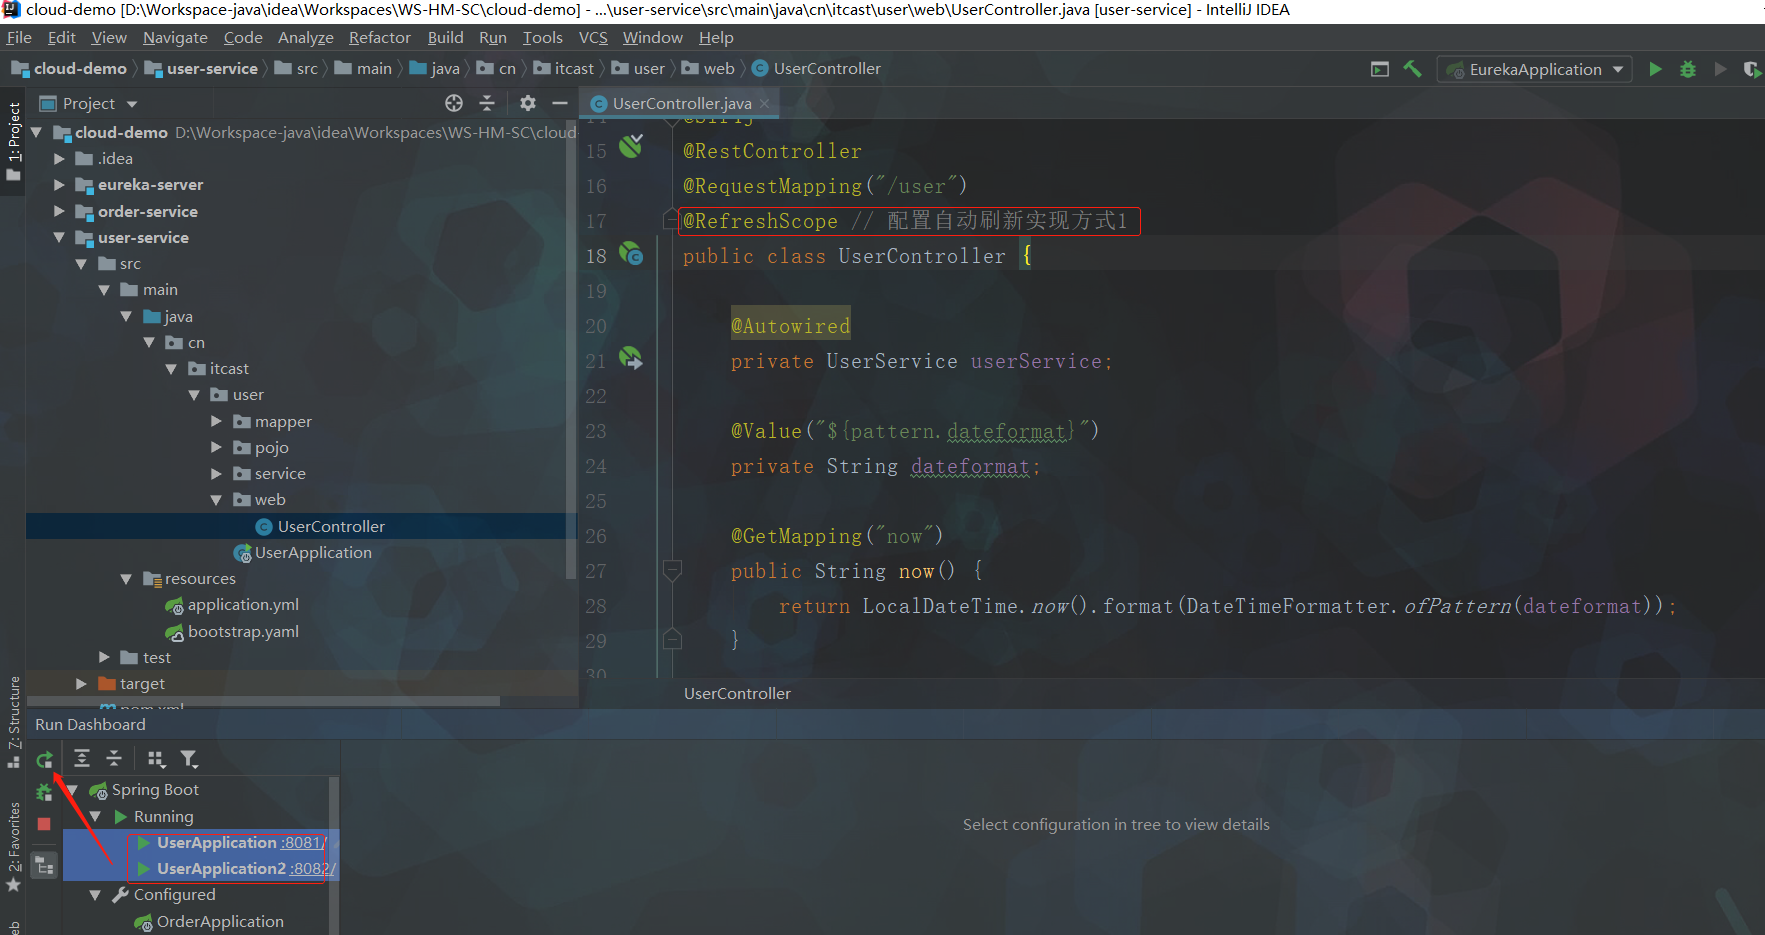Open the VCS menu
1765x935 pixels.
pos(593,37)
